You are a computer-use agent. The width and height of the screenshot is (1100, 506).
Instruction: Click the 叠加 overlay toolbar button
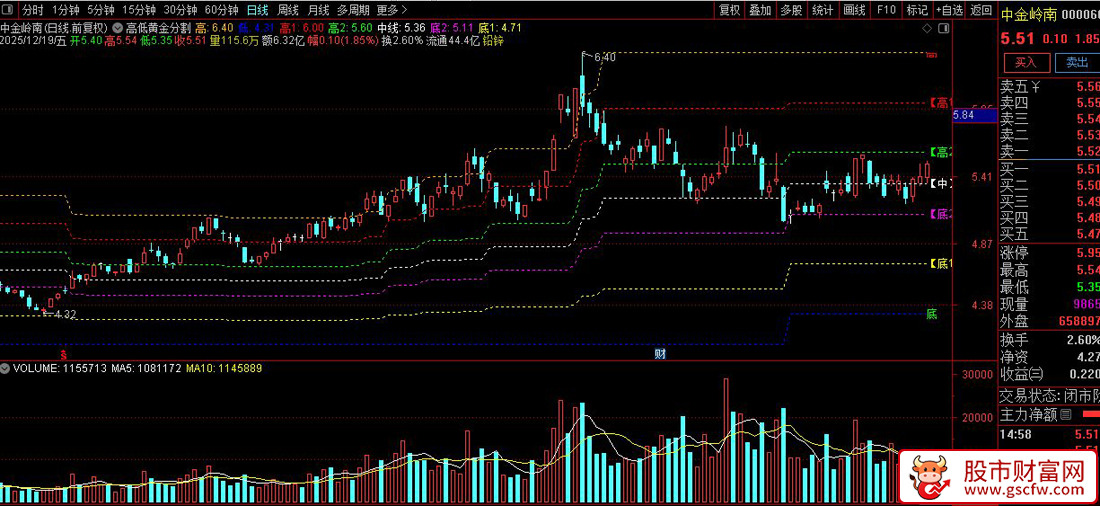760,10
